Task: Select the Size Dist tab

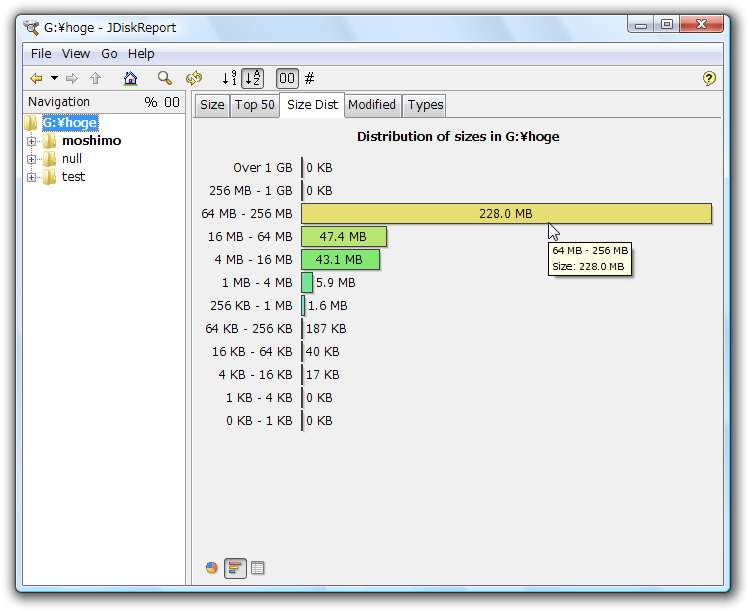Action: [x=312, y=104]
